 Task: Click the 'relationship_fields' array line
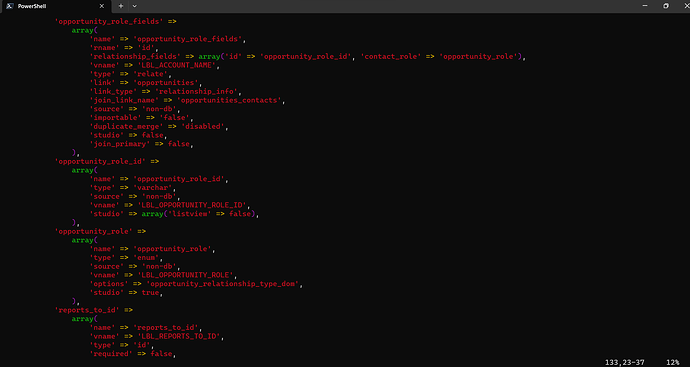tap(308, 56)
